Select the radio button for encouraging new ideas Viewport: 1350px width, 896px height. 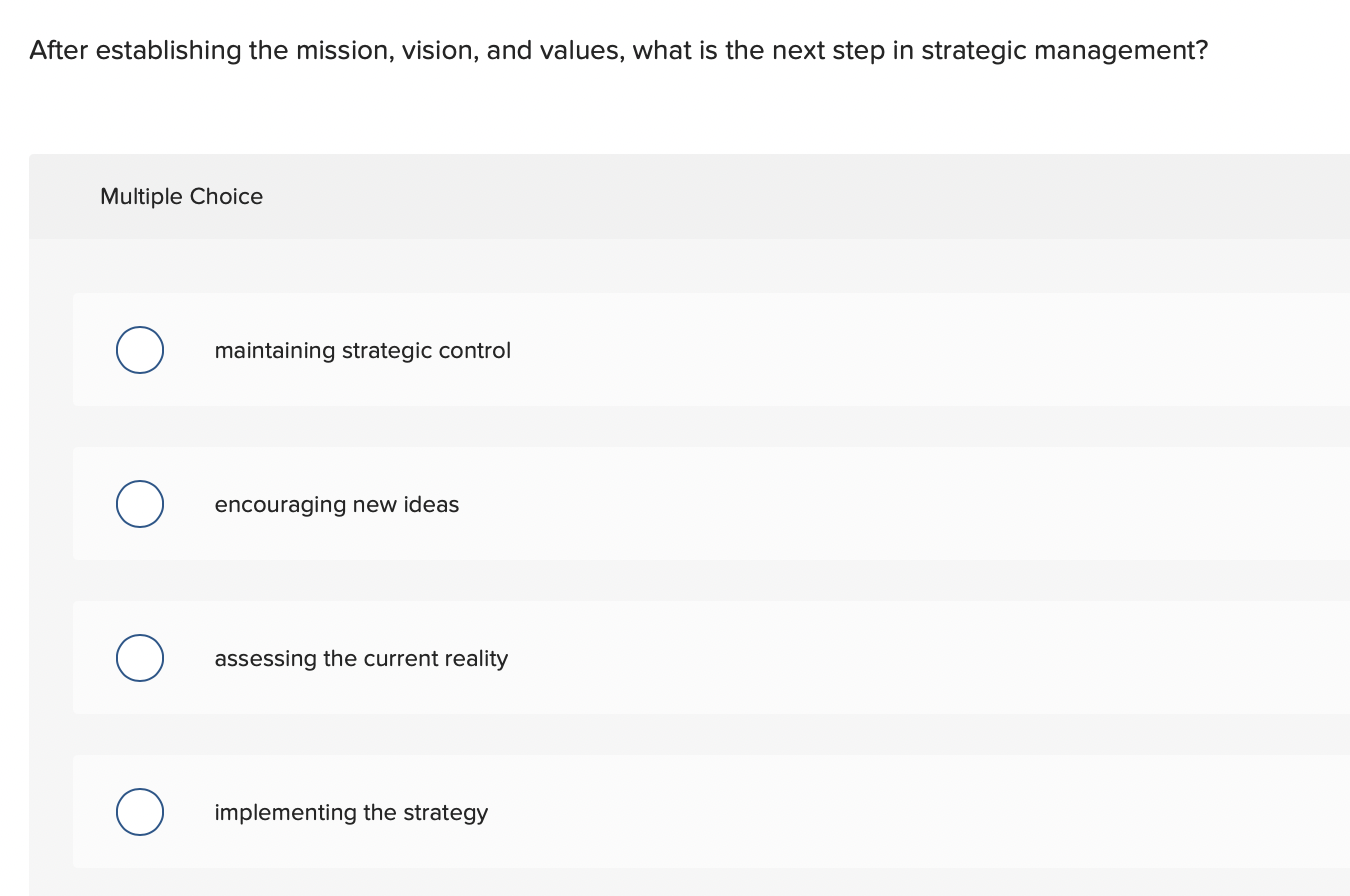pyautogui.click(x=139, y=504)
